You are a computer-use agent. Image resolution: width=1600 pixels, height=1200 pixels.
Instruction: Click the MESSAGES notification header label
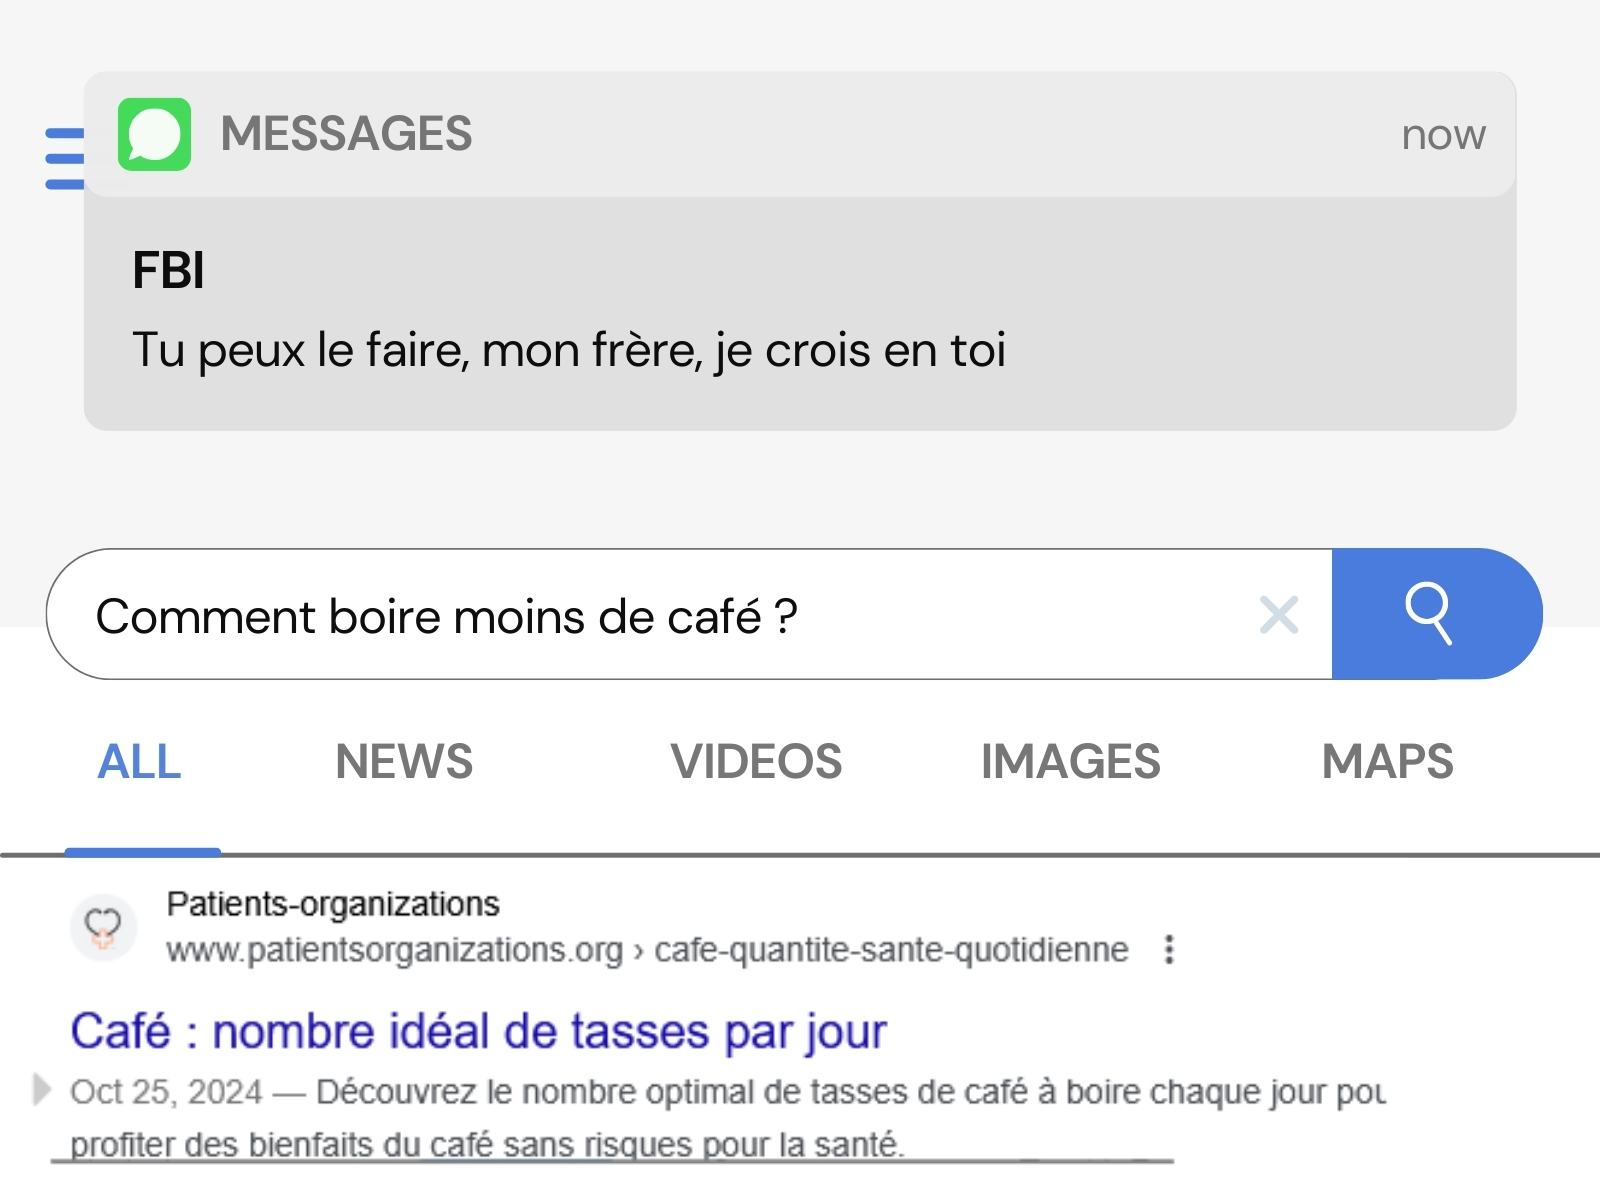coord(346,134)
